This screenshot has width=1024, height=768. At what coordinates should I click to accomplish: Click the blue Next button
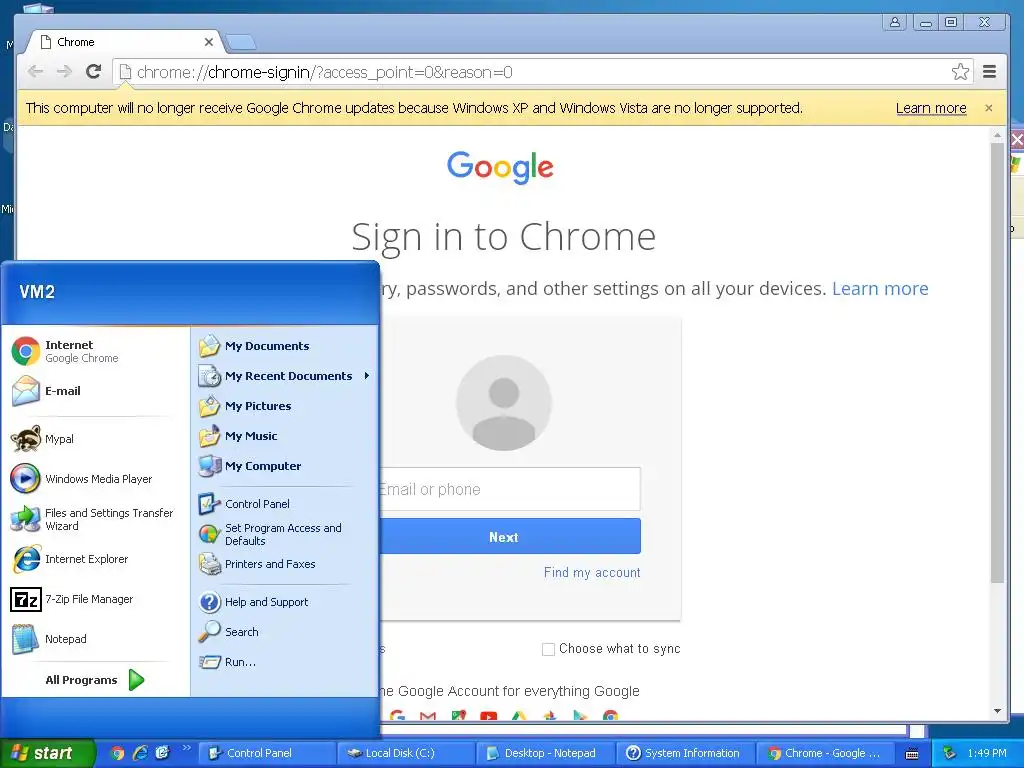coord(510,537)
